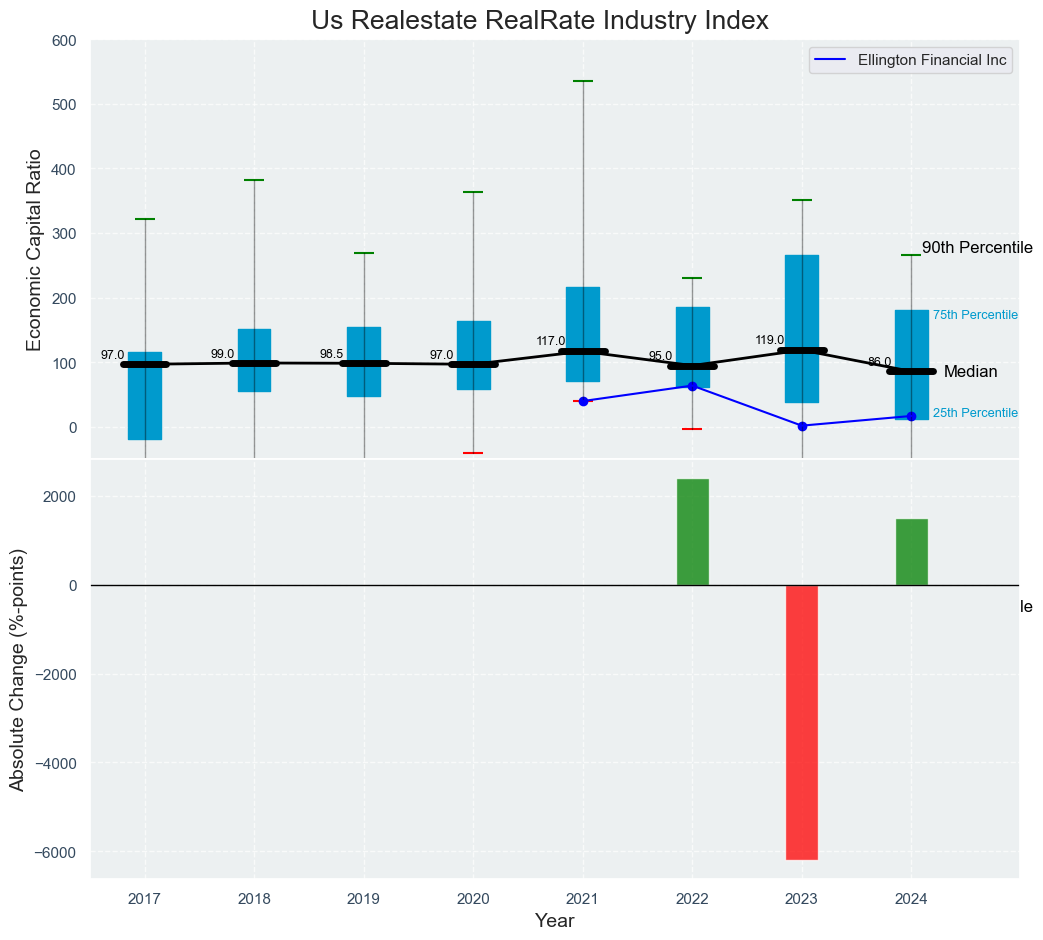The width and height of the screenshot is (1043, 940).
Task: Click the Economic Capital Ratio axis label
Action: pos(34,250)
